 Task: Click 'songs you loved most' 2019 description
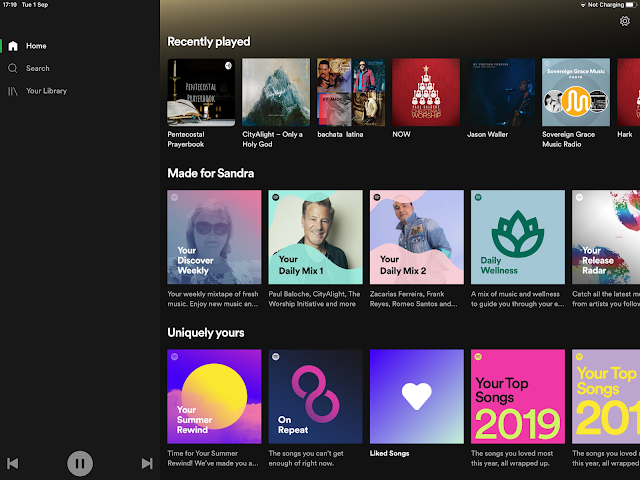[x=512, y=458]
